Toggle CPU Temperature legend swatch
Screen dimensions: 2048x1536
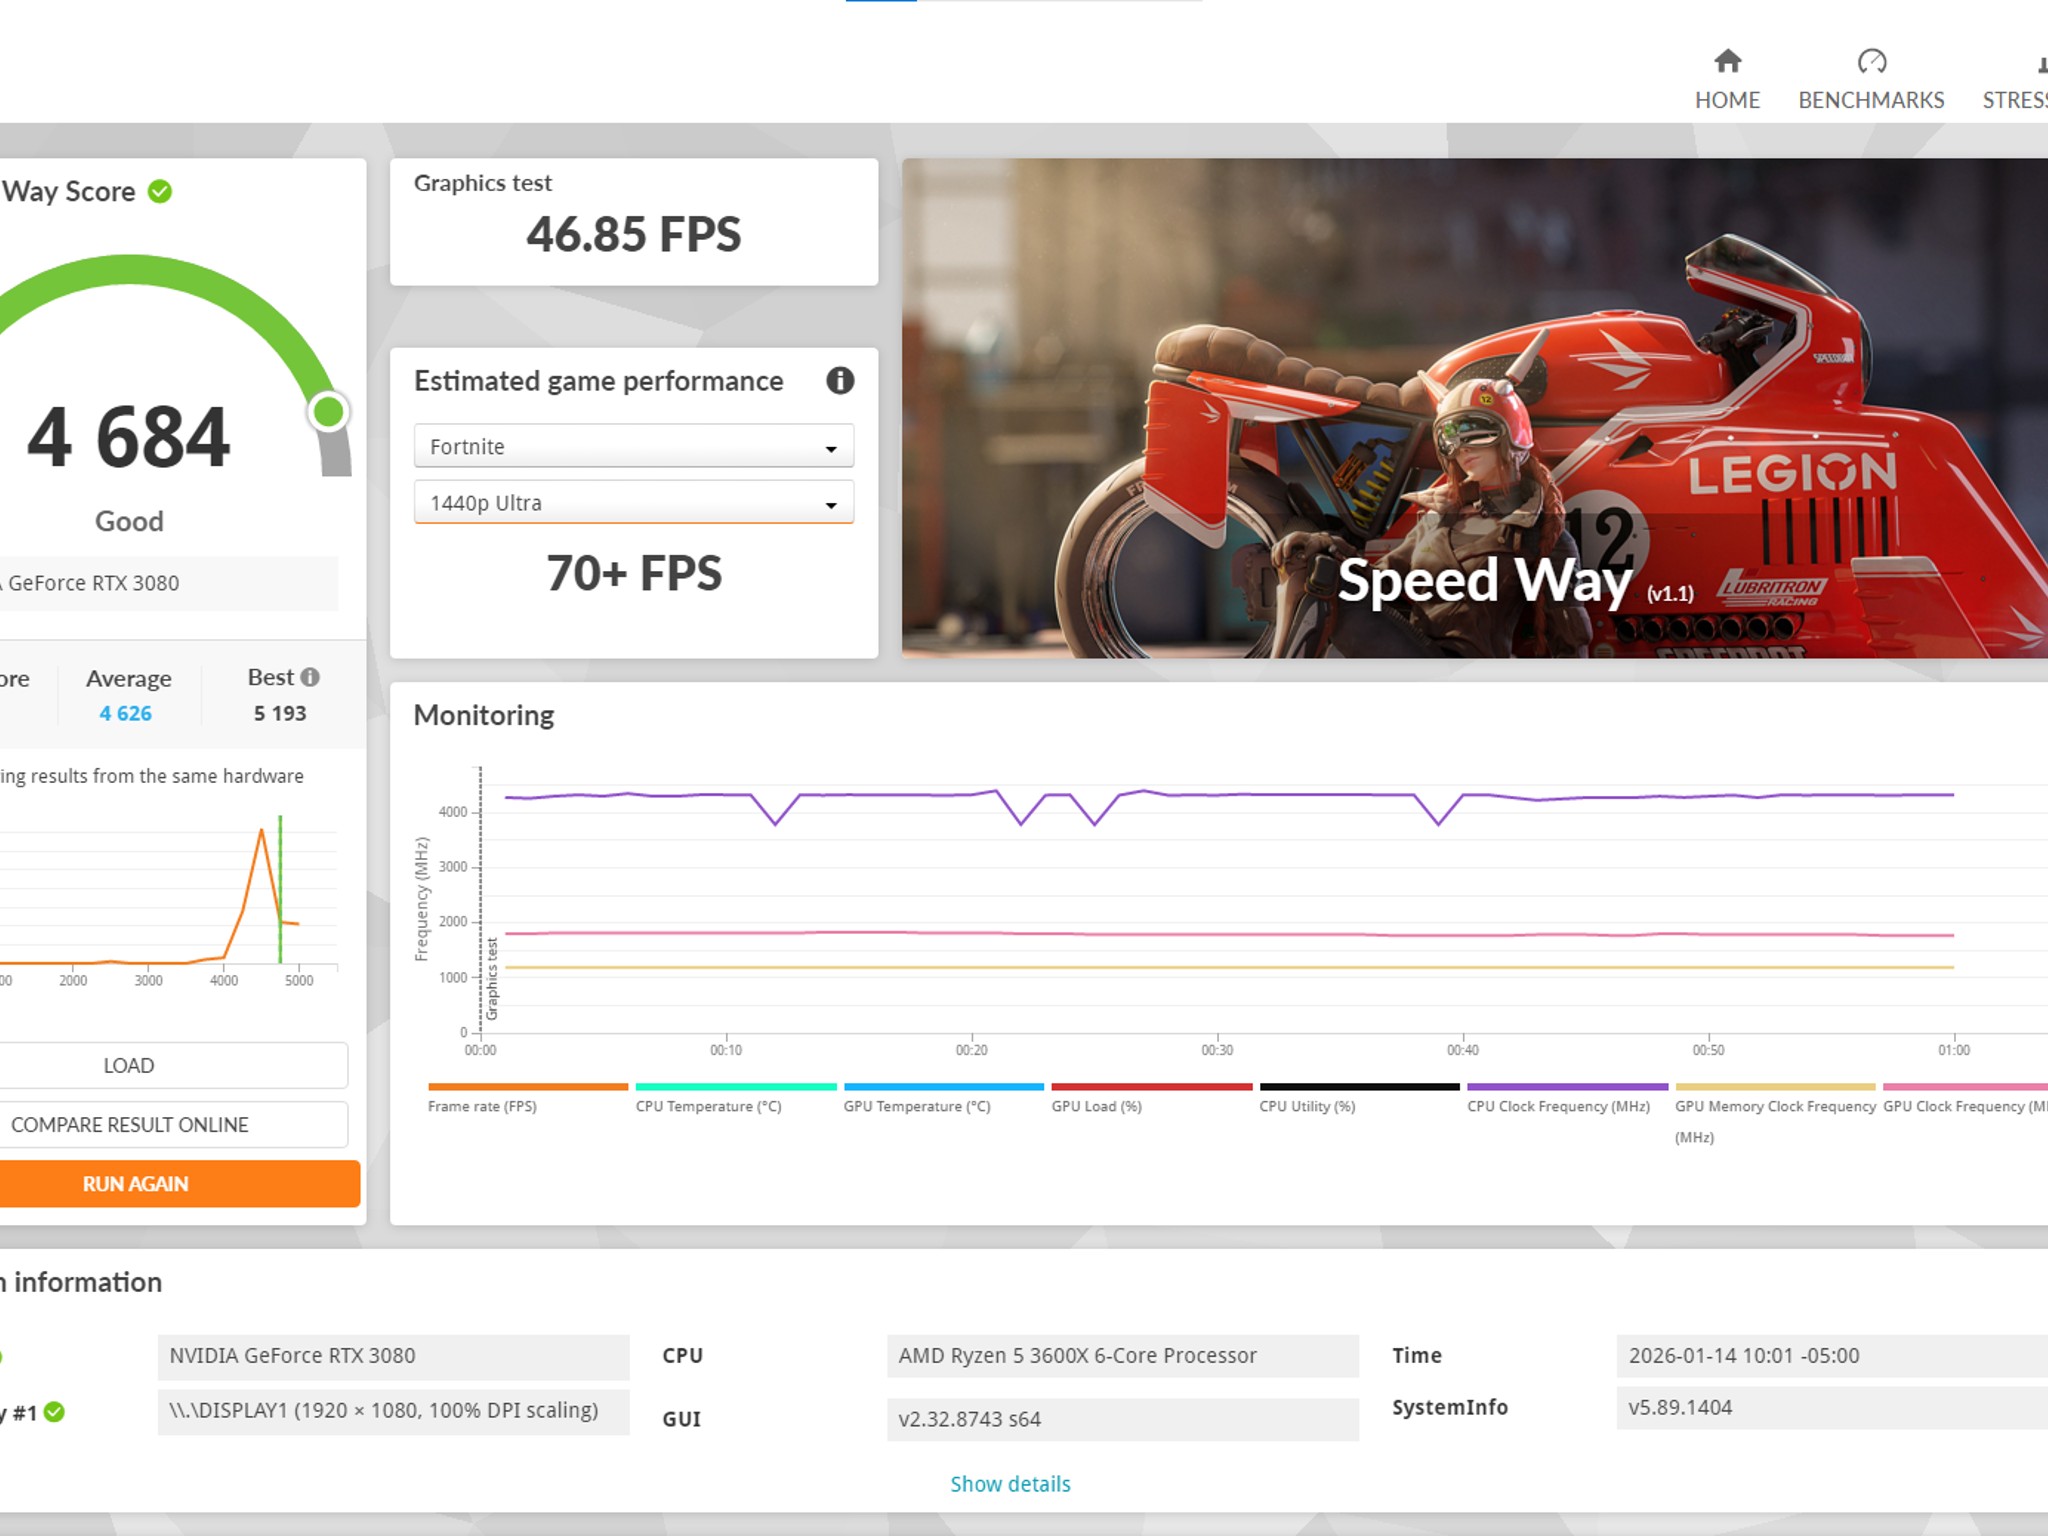click(x=736, y=1086)
